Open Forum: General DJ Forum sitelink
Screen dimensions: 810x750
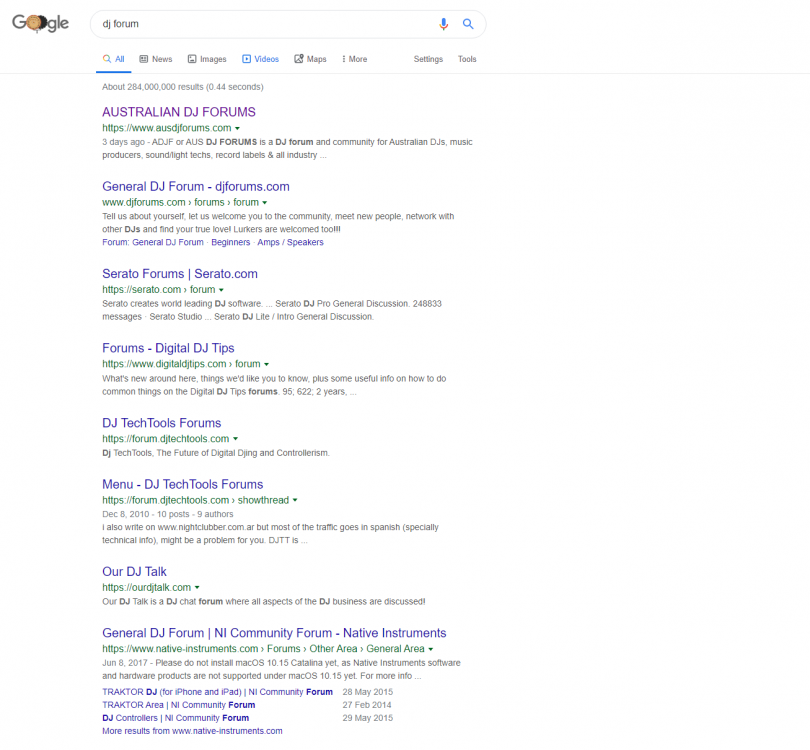(153, 242)
